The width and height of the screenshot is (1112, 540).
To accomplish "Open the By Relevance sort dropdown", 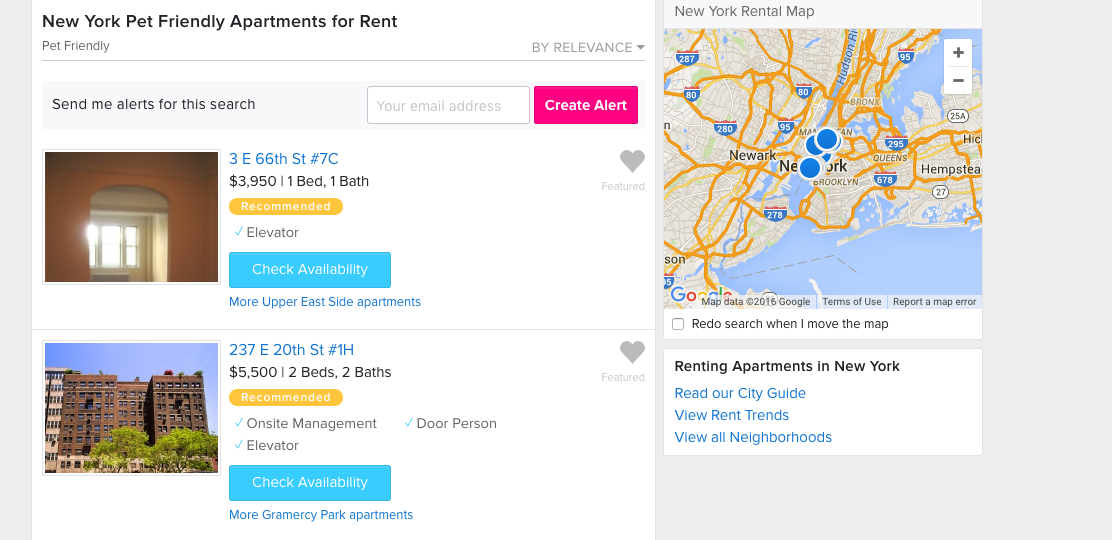I will click(588, 48).
